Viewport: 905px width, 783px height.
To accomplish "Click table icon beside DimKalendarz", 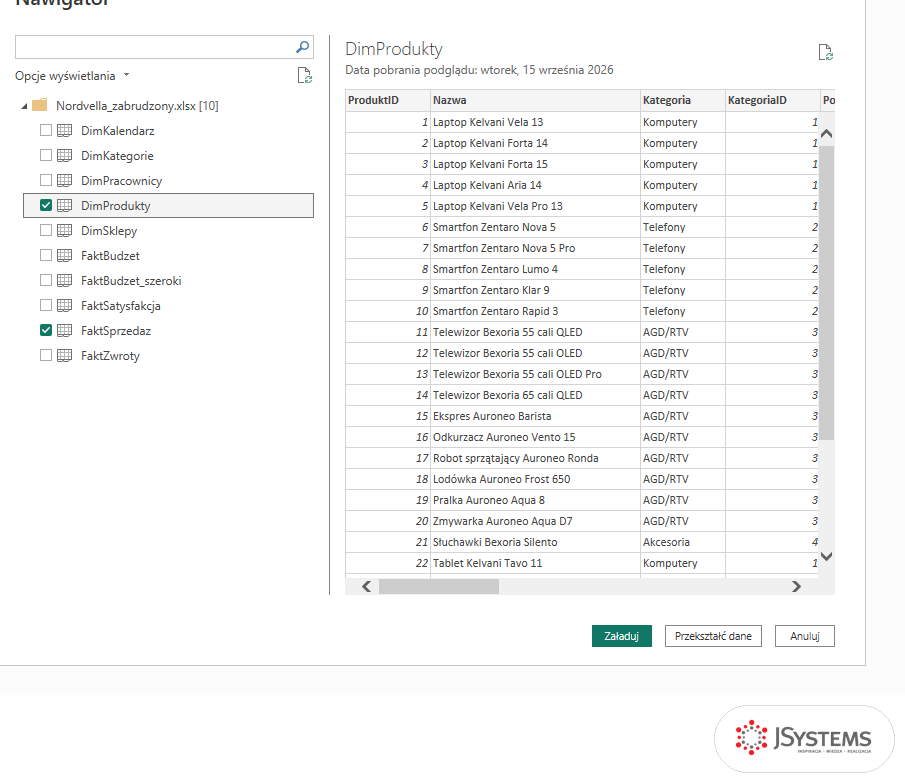I will [65, 130].
